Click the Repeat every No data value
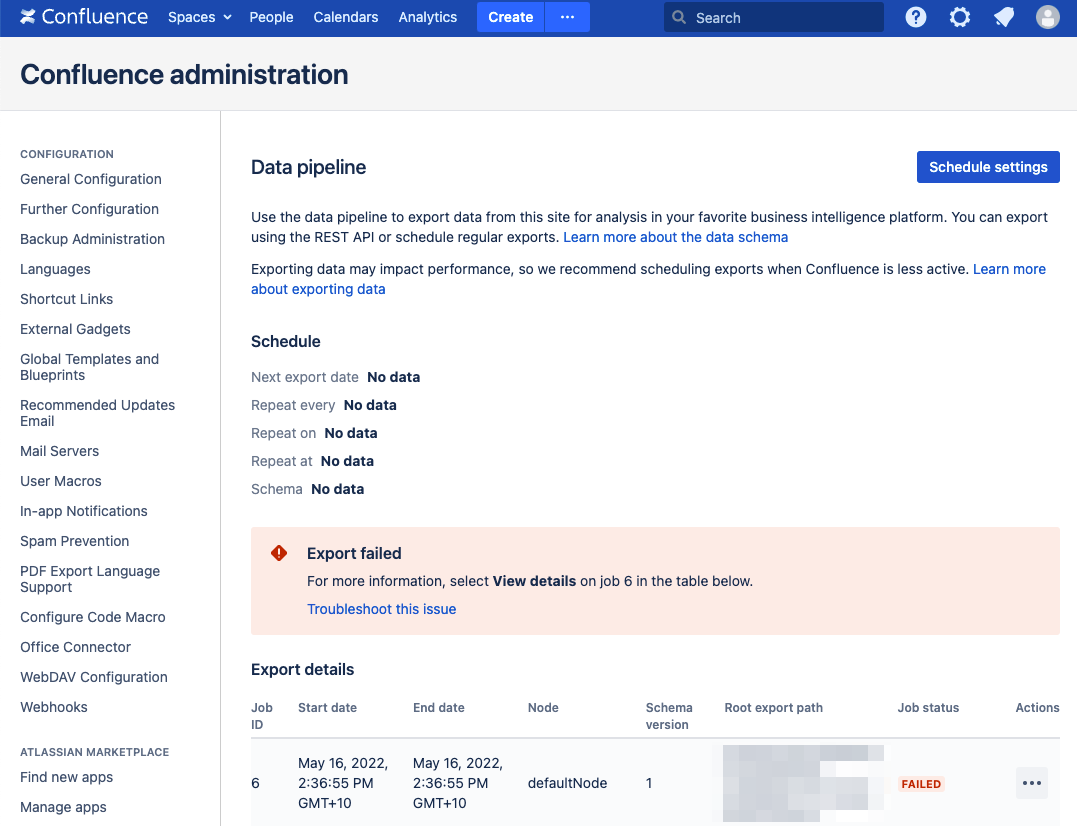Image resolution: width=1077 pixels, height=826 pixels. tap(370, 405)
